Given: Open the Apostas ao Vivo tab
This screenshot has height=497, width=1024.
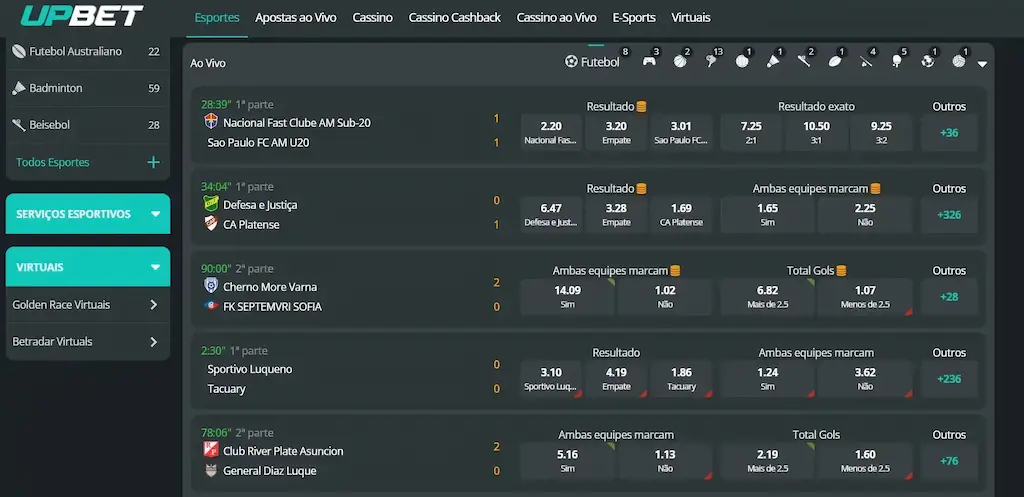Looking at the screenshot, I should pyautogui.click(x=296, y=18).
